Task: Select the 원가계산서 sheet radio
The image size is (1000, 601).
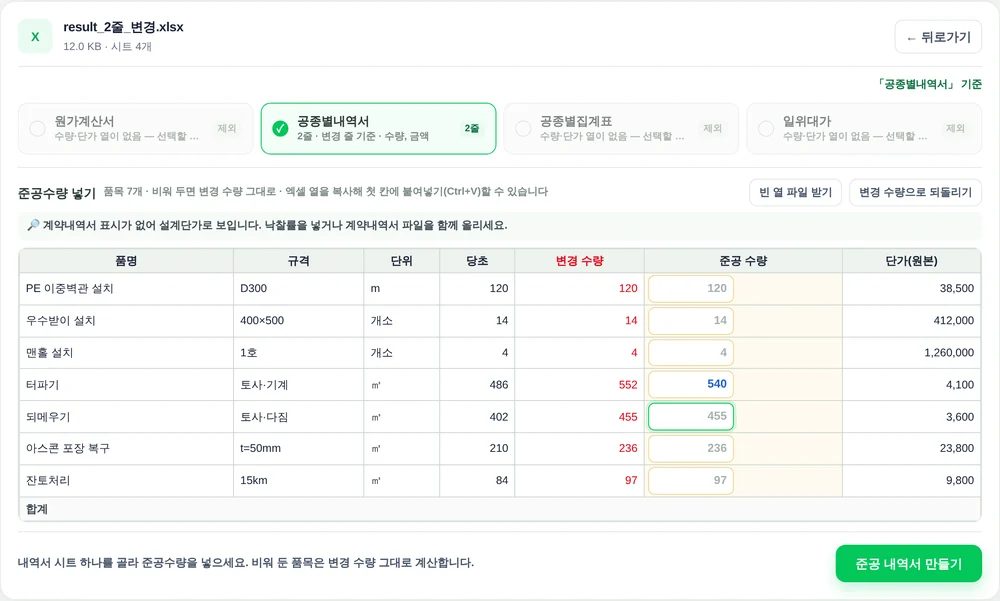Action: [x=38, y=128]
